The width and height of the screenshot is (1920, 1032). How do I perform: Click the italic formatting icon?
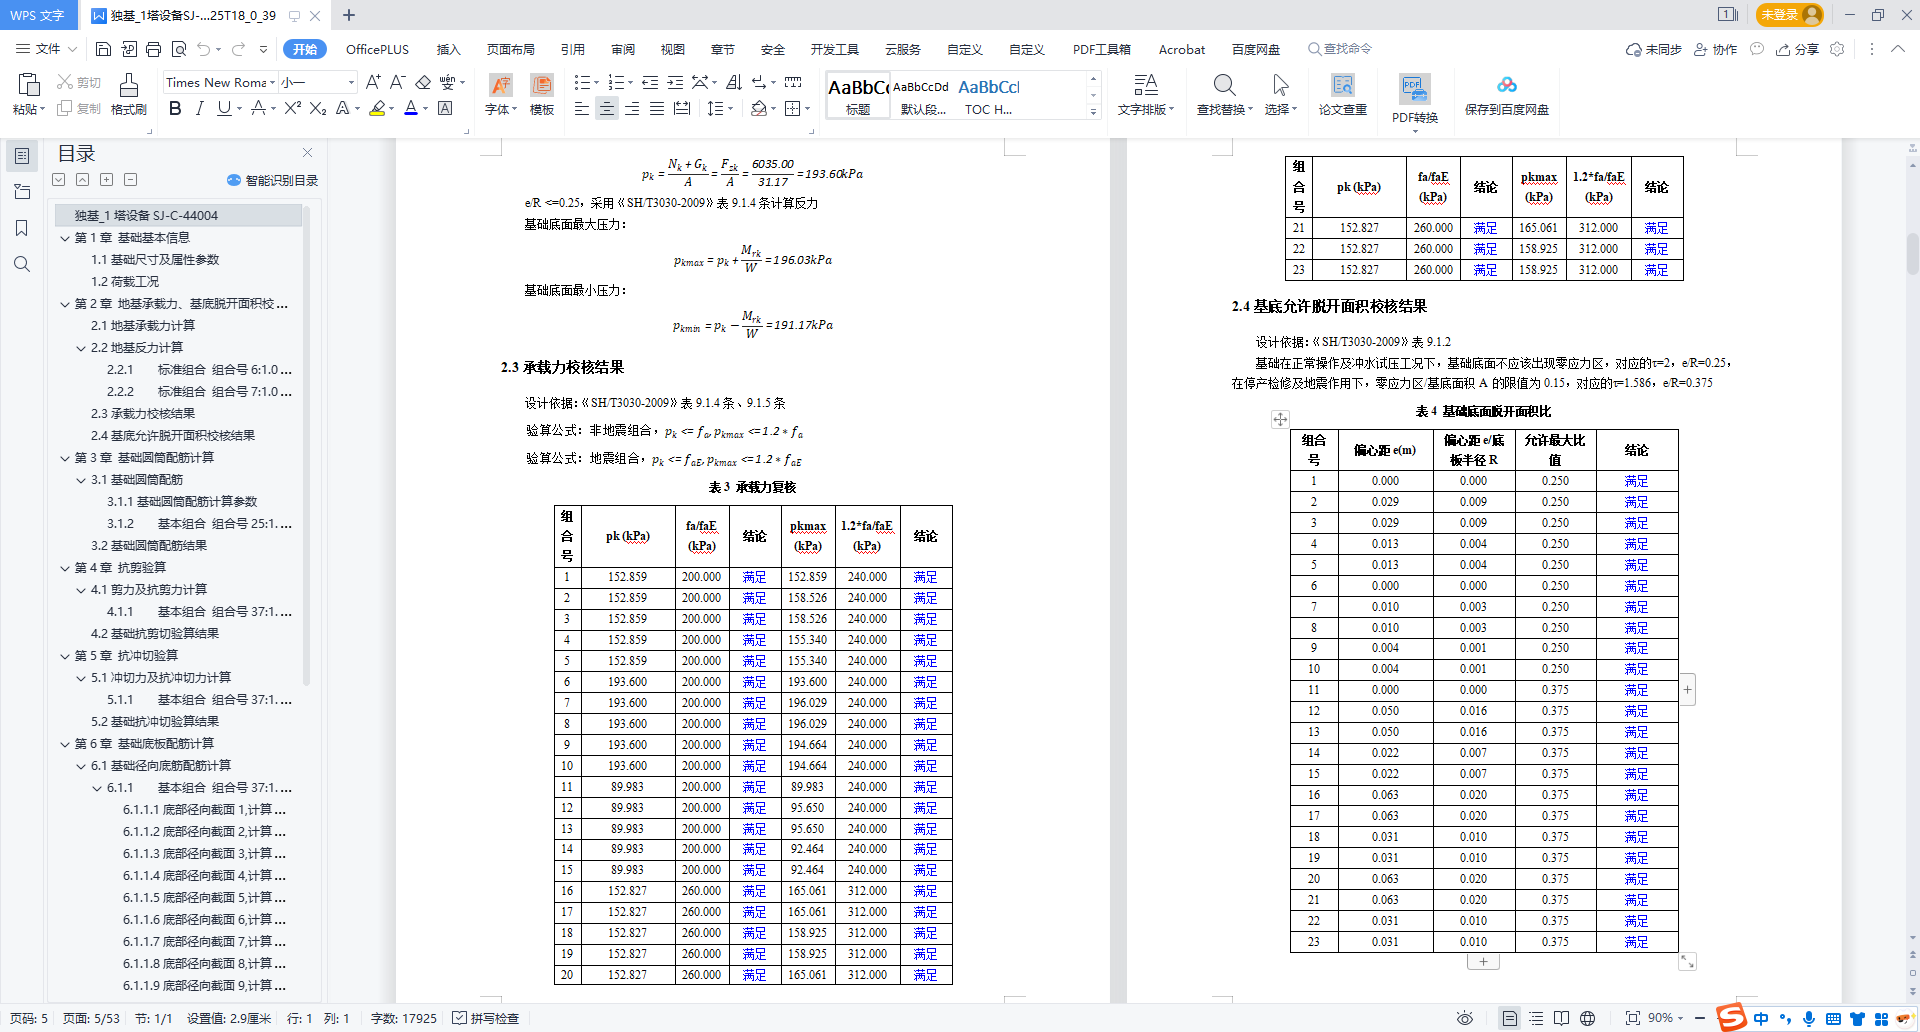pyautogui.click(x=199, y=109)
